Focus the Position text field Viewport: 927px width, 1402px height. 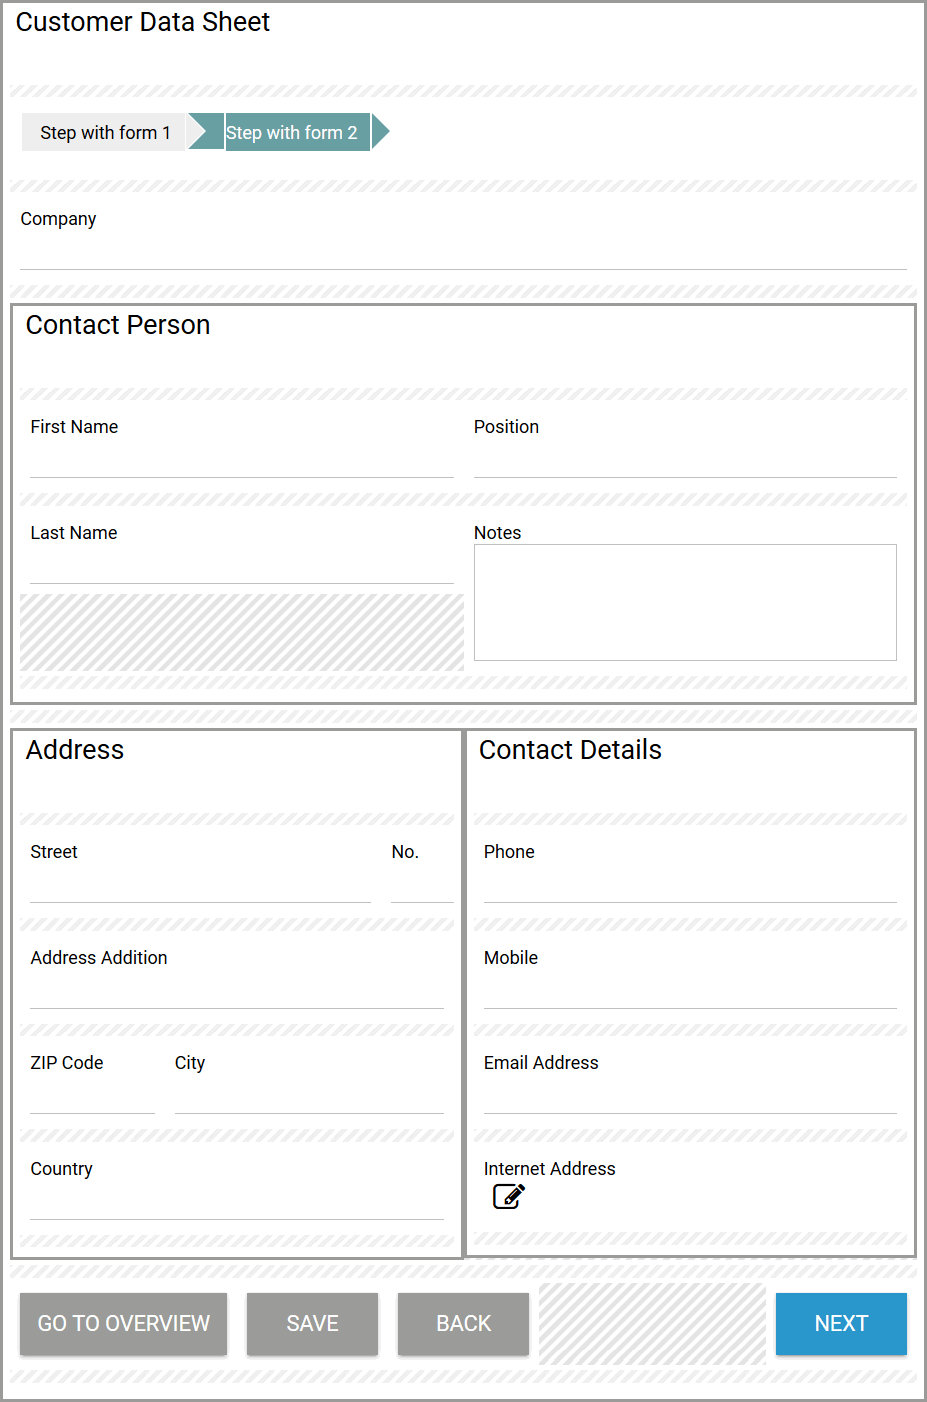pyautogui.click(x=684, y=462)
